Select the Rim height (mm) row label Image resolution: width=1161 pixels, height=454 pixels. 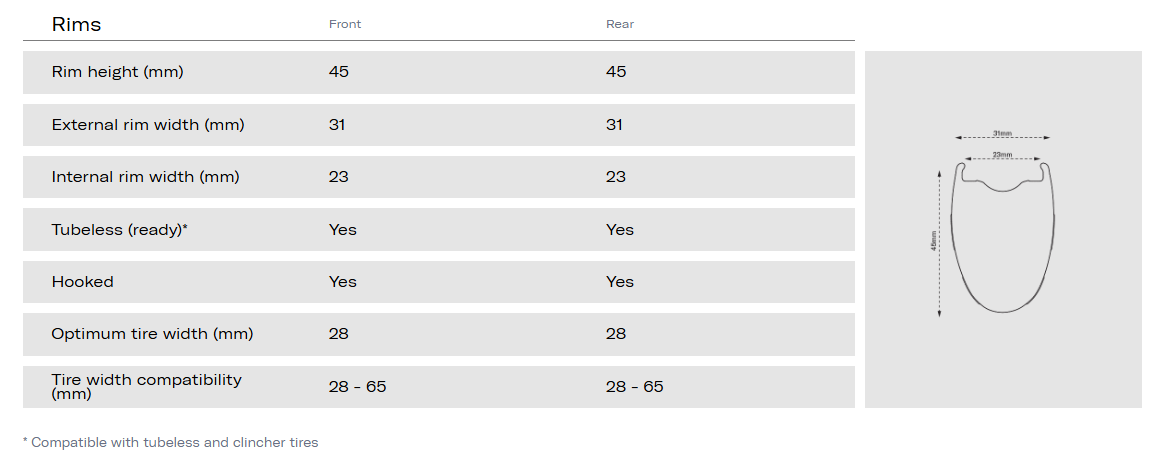[x=117, y=72]
